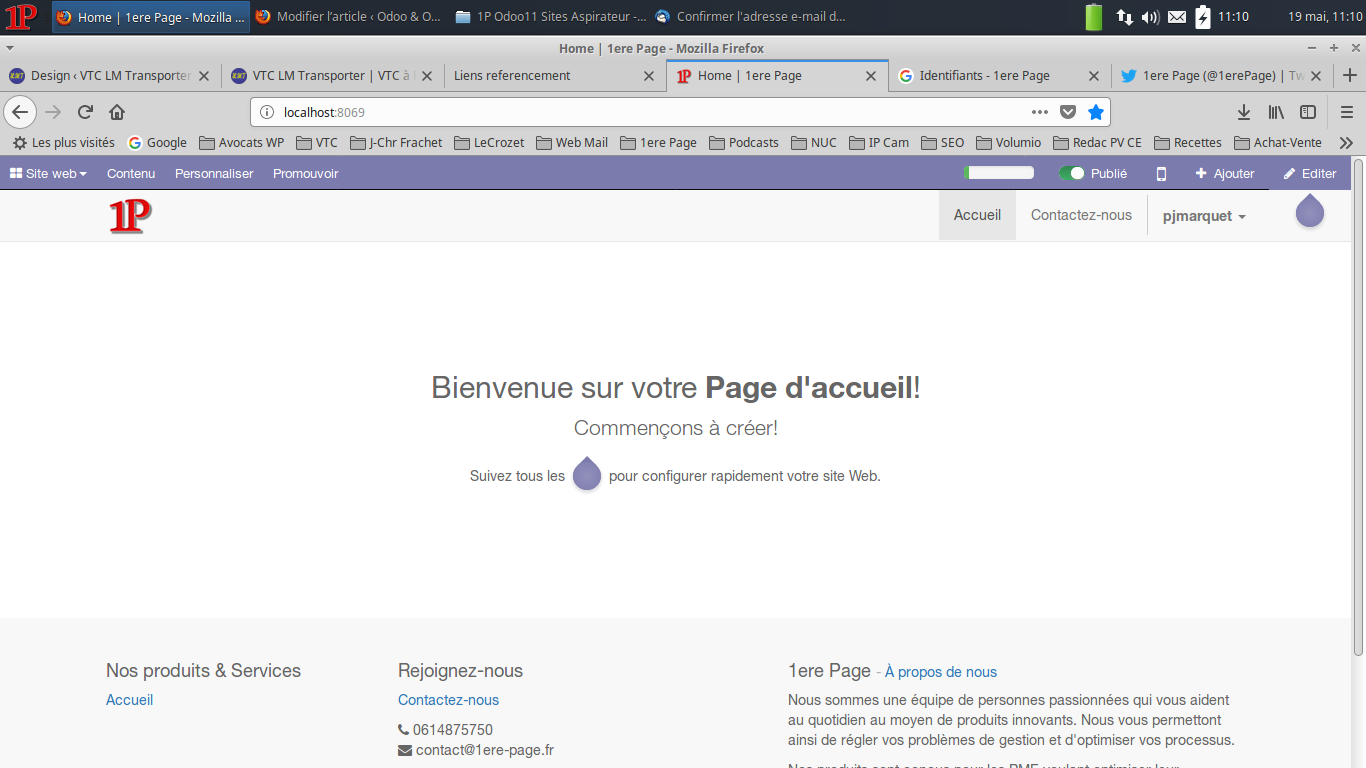Open page actions three-dot menu
Screen dimensions: 1366x768
pos(1040,112)
